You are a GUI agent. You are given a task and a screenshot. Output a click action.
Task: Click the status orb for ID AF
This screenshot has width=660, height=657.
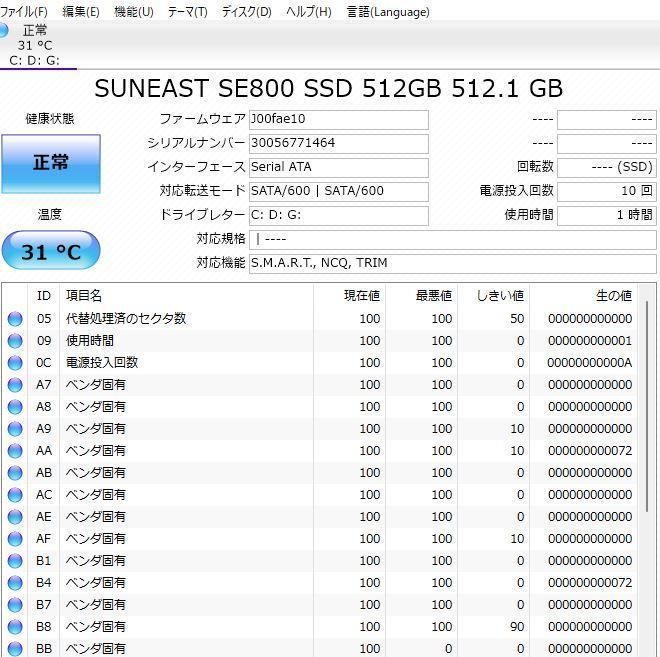pyautogui.click(x=15, y=539)
